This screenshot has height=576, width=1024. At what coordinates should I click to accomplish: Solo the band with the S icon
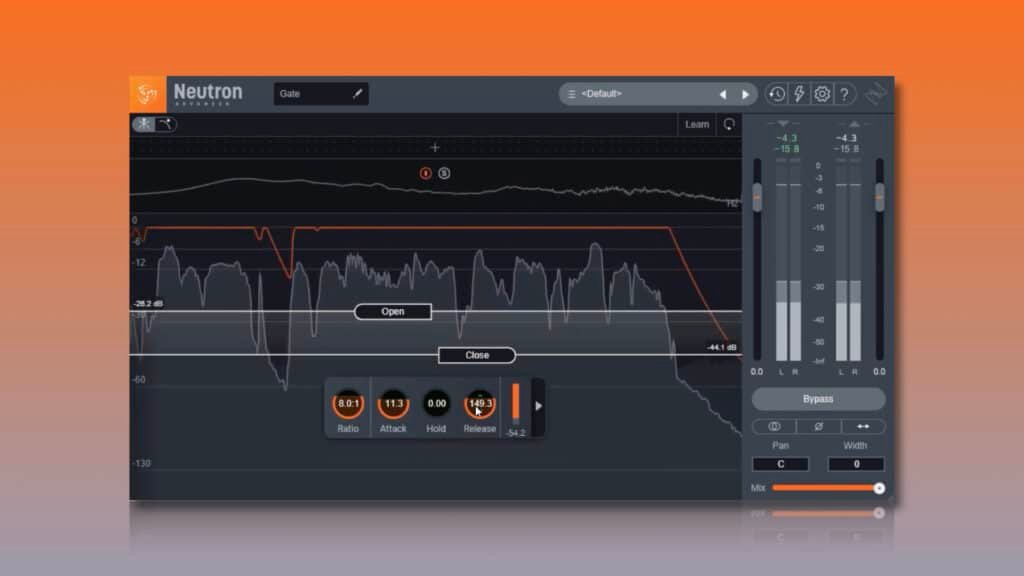444,173
